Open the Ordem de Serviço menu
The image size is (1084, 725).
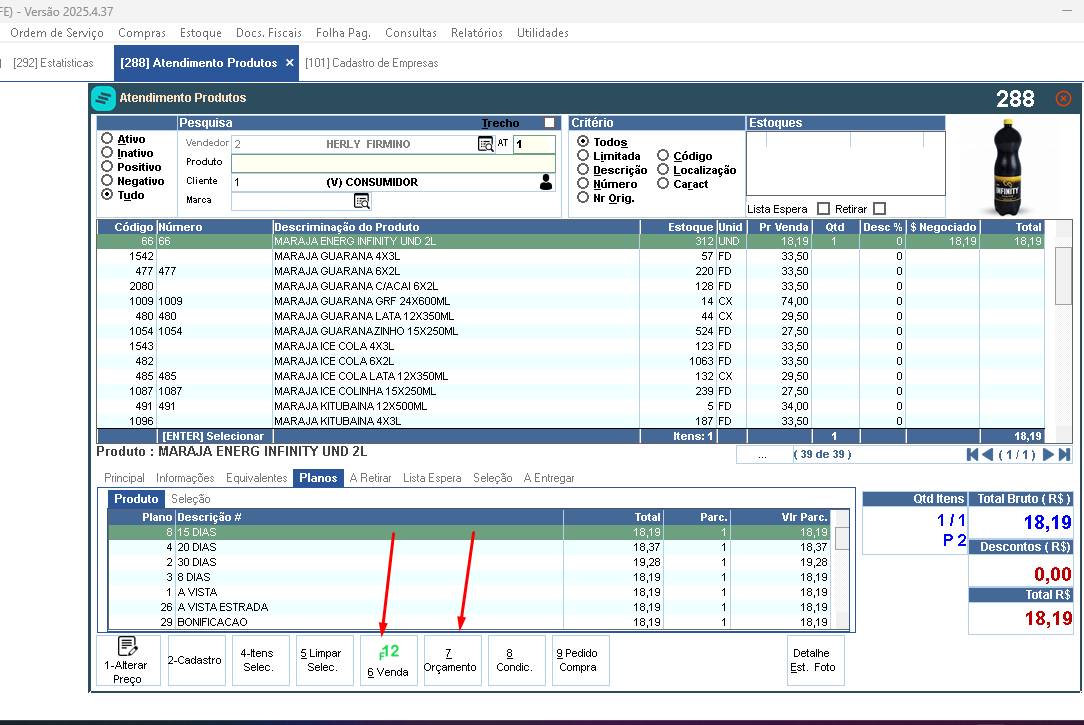pyautogui.click(x=57, y=32)
